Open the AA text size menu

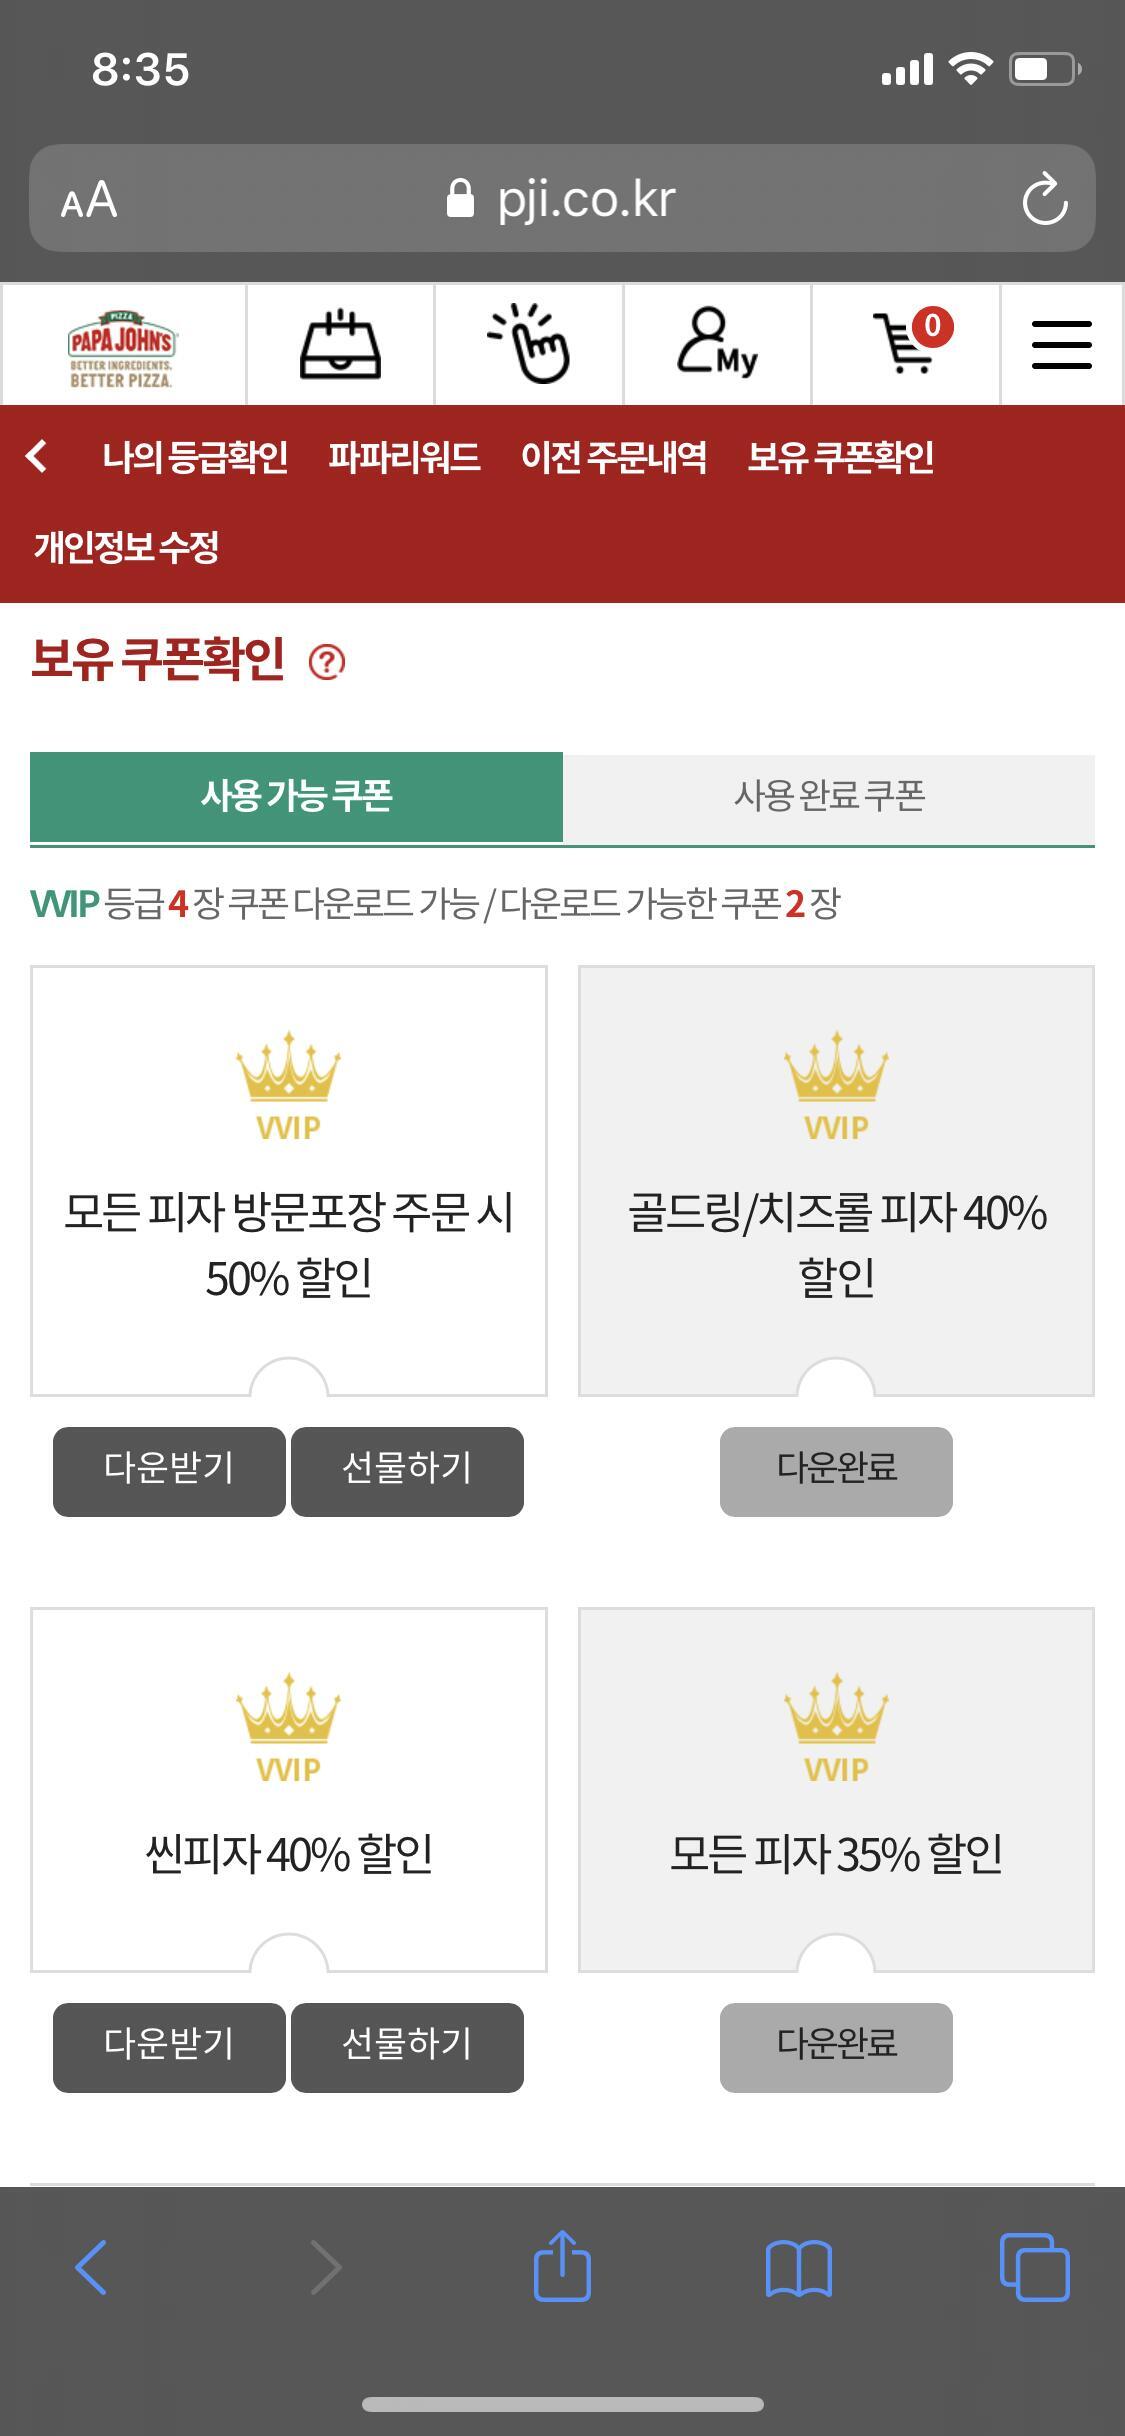tap(89, 199)
